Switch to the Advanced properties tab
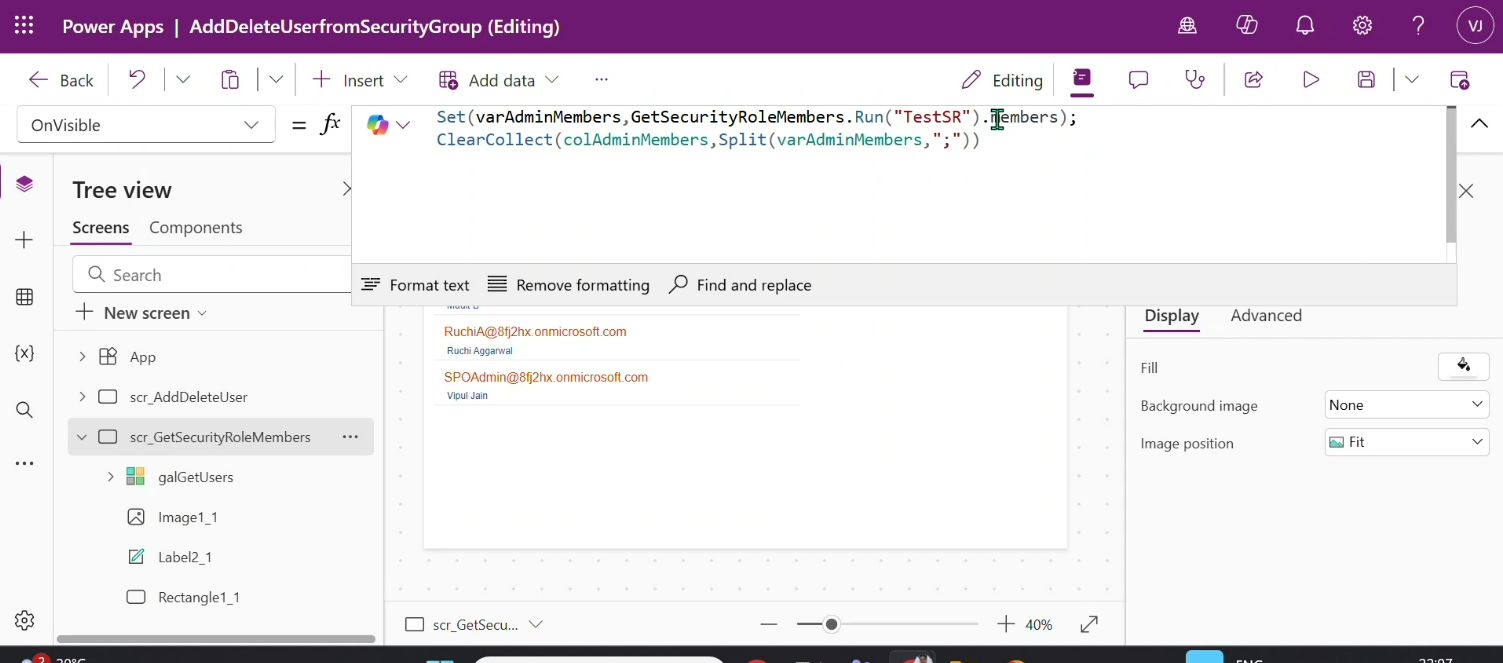Screen dimensions: 1503x663 click(1265, 316)
